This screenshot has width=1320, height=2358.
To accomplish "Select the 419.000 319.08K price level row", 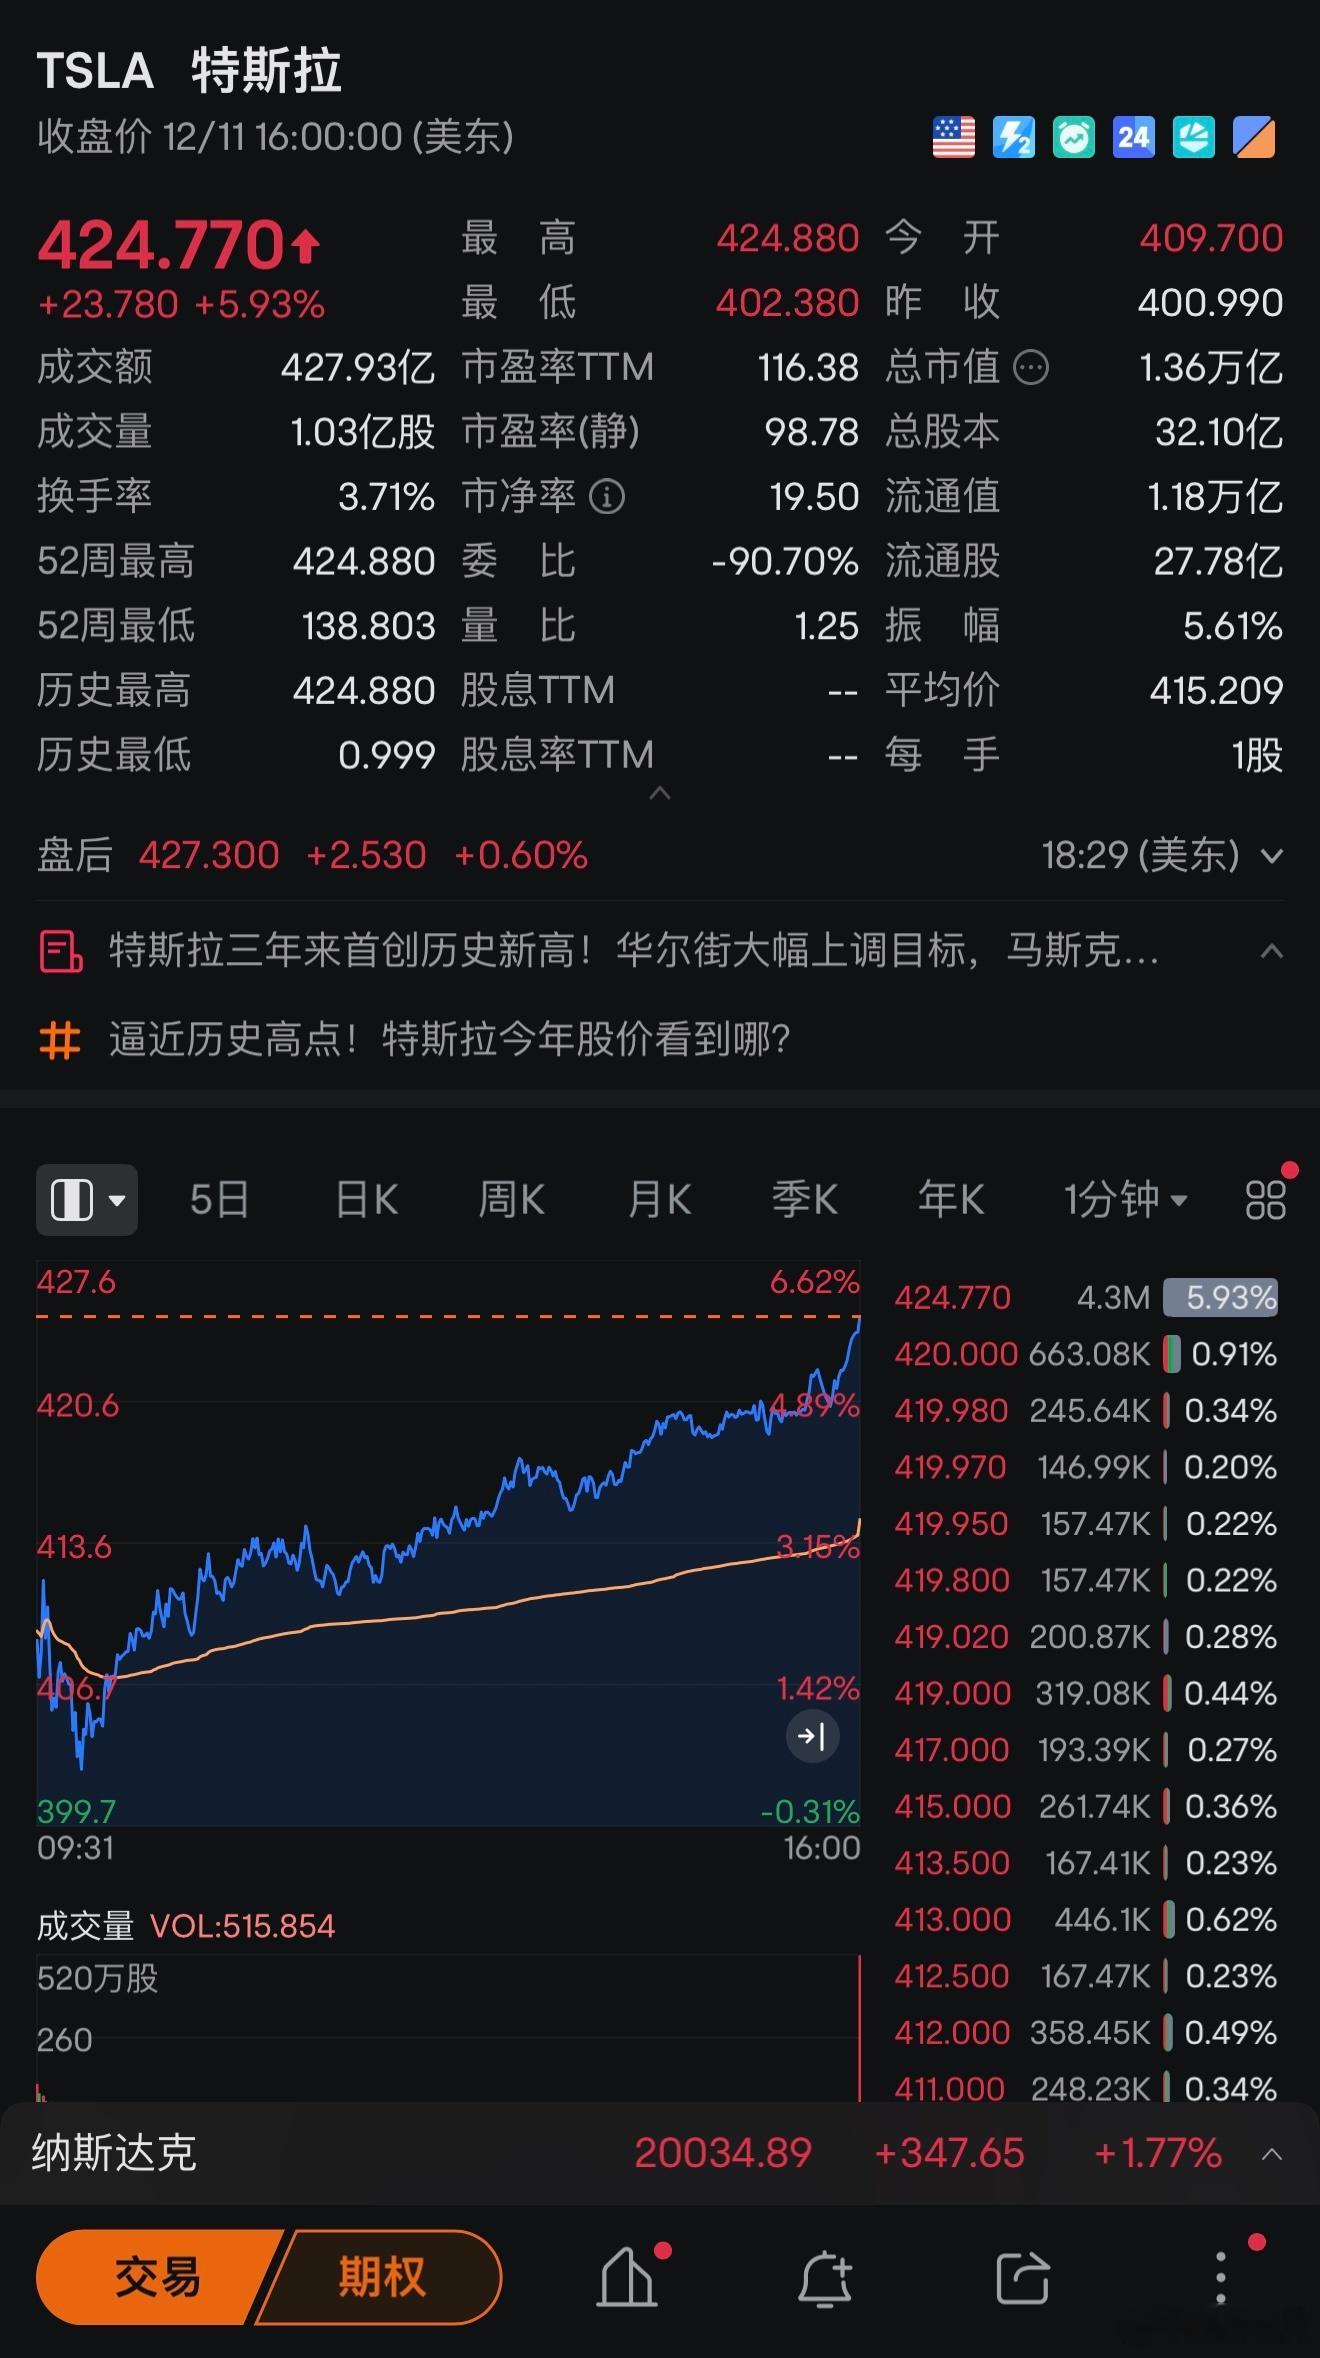I will (x=1086, y=1694).
